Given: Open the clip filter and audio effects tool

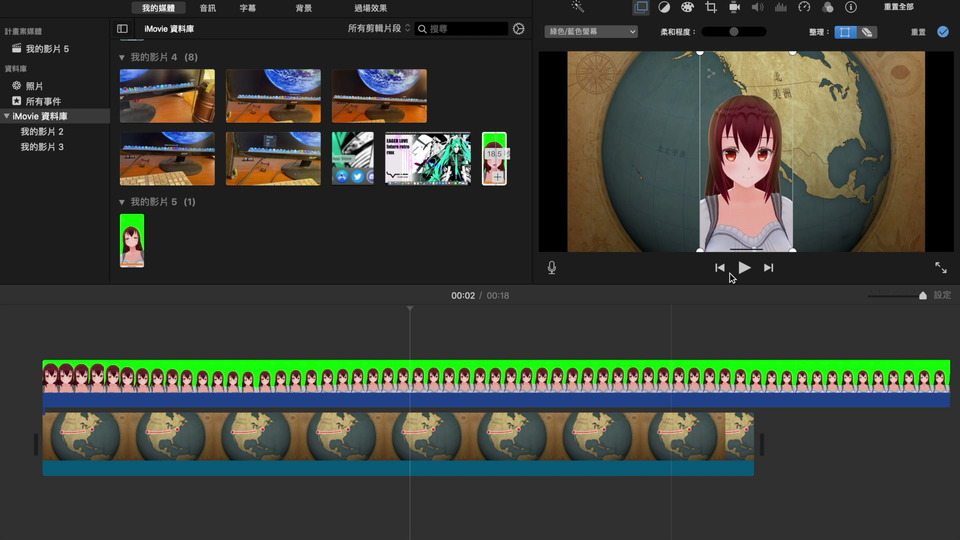Looking at the screenshot, I should coord(828,7).
